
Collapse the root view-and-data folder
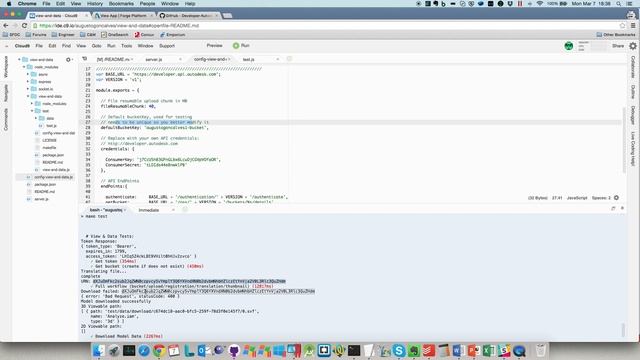19,60
